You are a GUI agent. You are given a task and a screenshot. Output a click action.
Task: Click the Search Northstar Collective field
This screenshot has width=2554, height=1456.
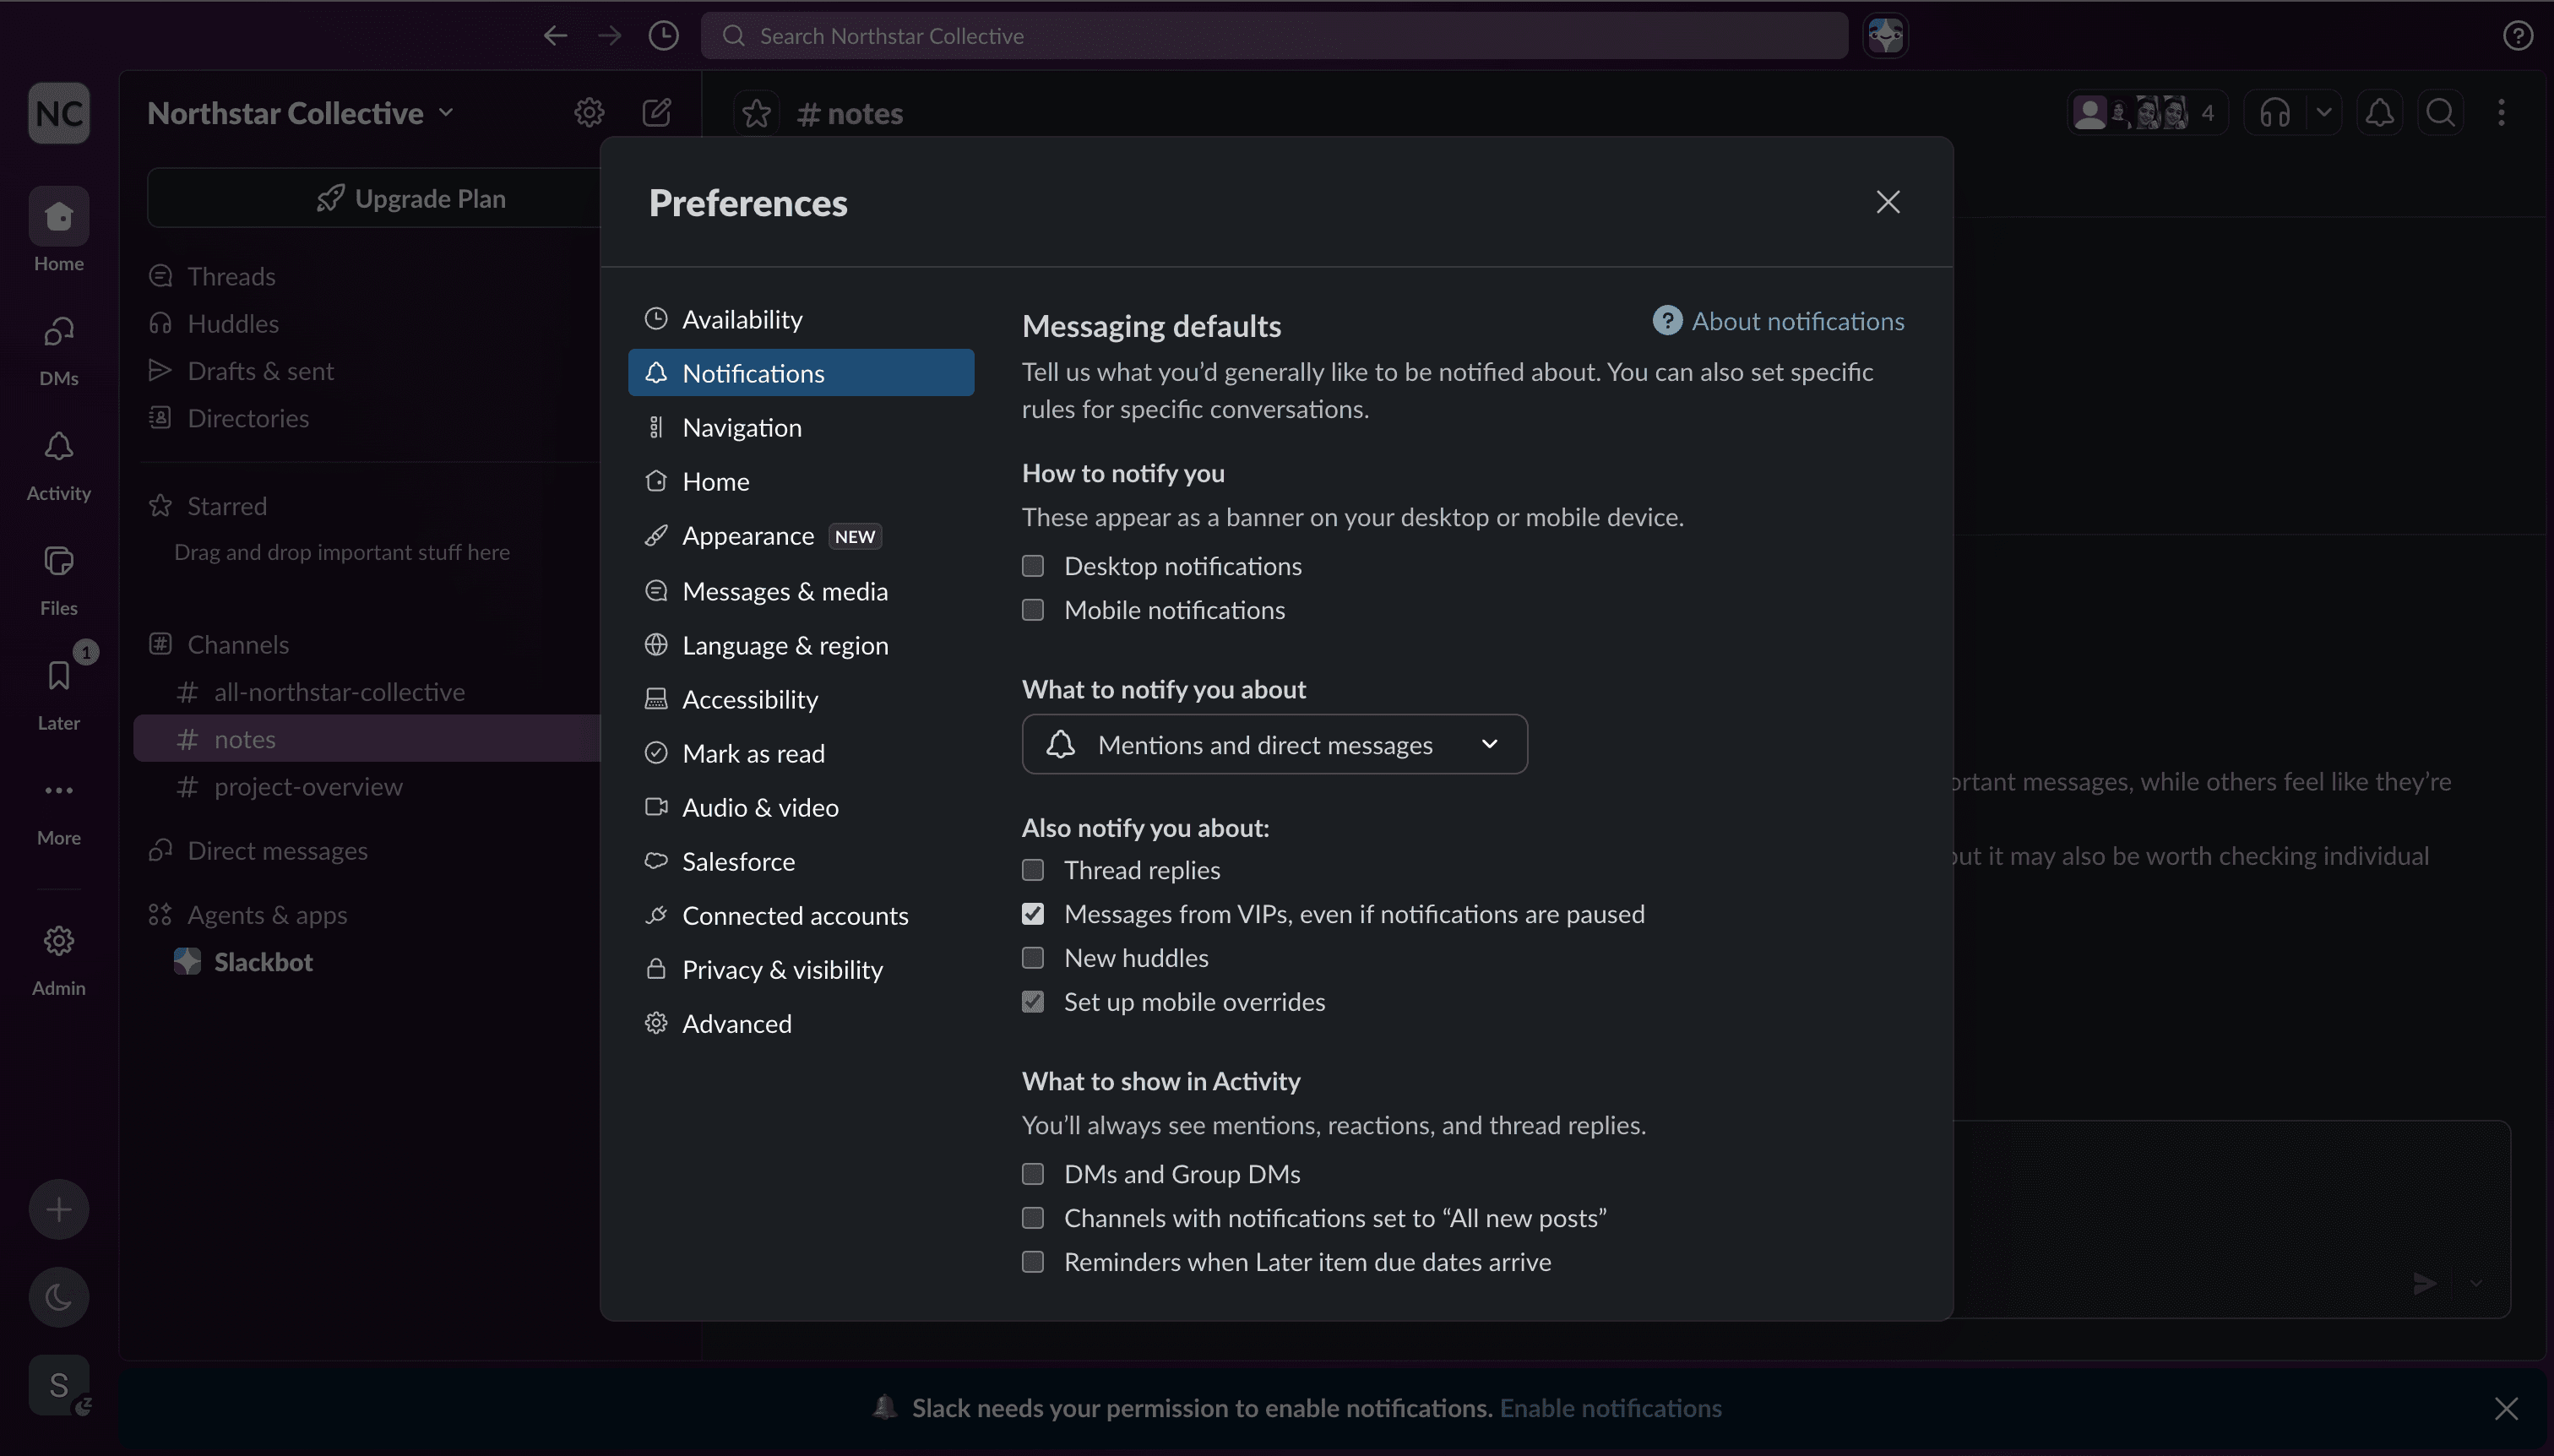tap(1274, 36)
